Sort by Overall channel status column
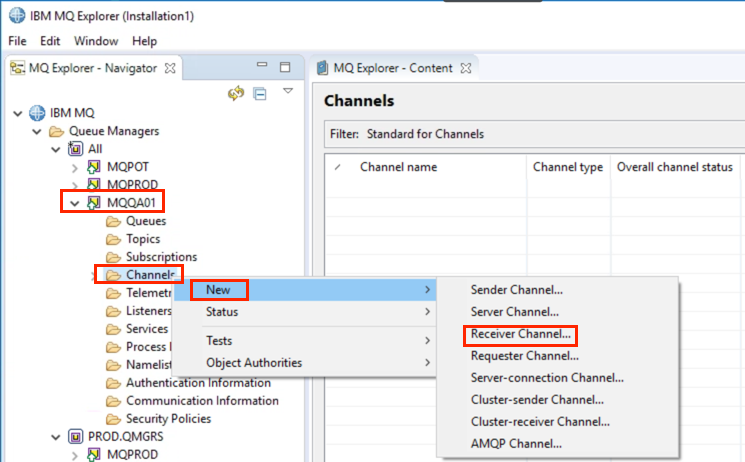This screenshot has height=462, width=745. coord(675,167)
